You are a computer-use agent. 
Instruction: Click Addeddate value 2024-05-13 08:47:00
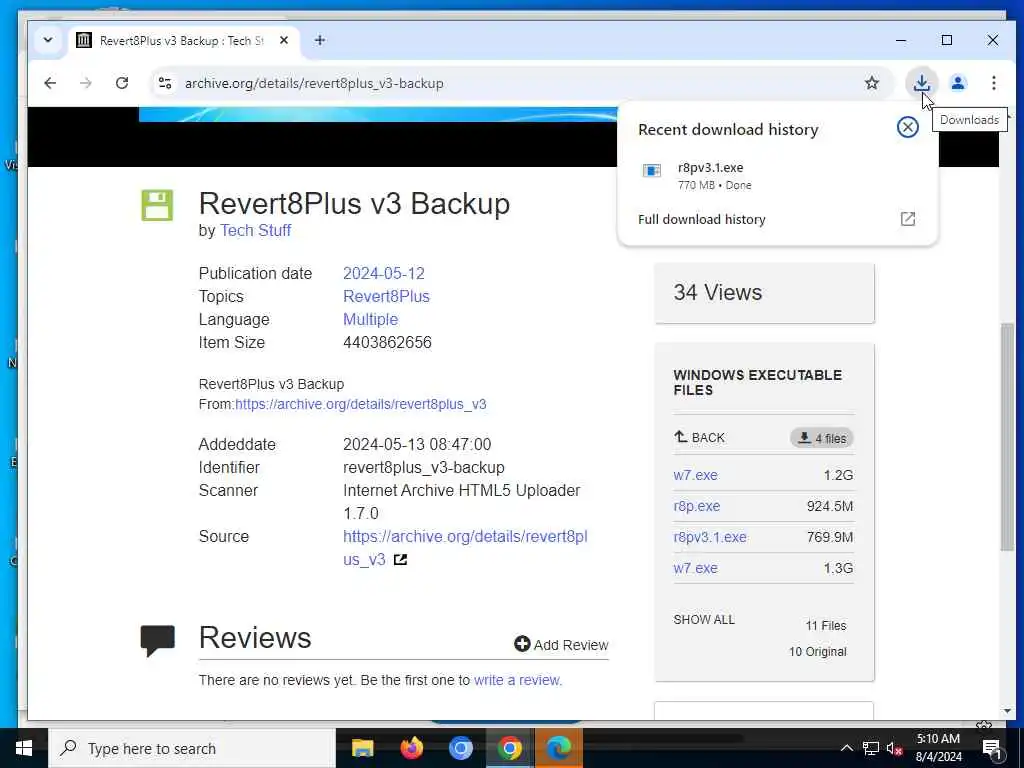coord(417,445)
